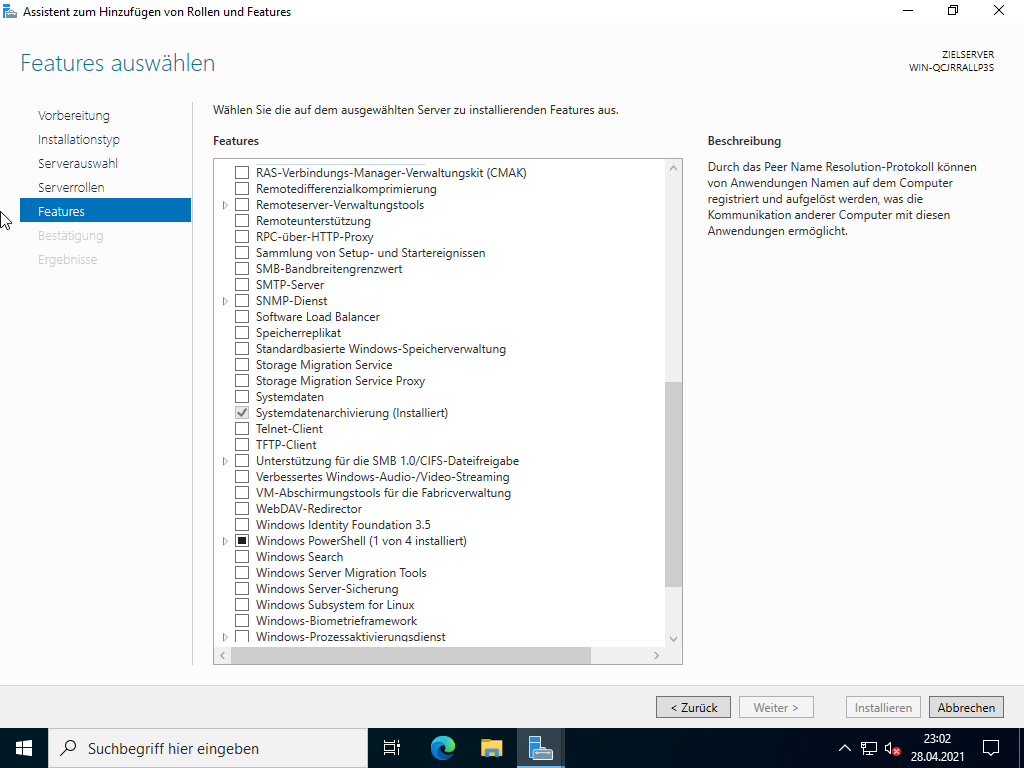Enable the Telnet-Client checkbox
1024x768 pixels.
(x=242, y=429)
